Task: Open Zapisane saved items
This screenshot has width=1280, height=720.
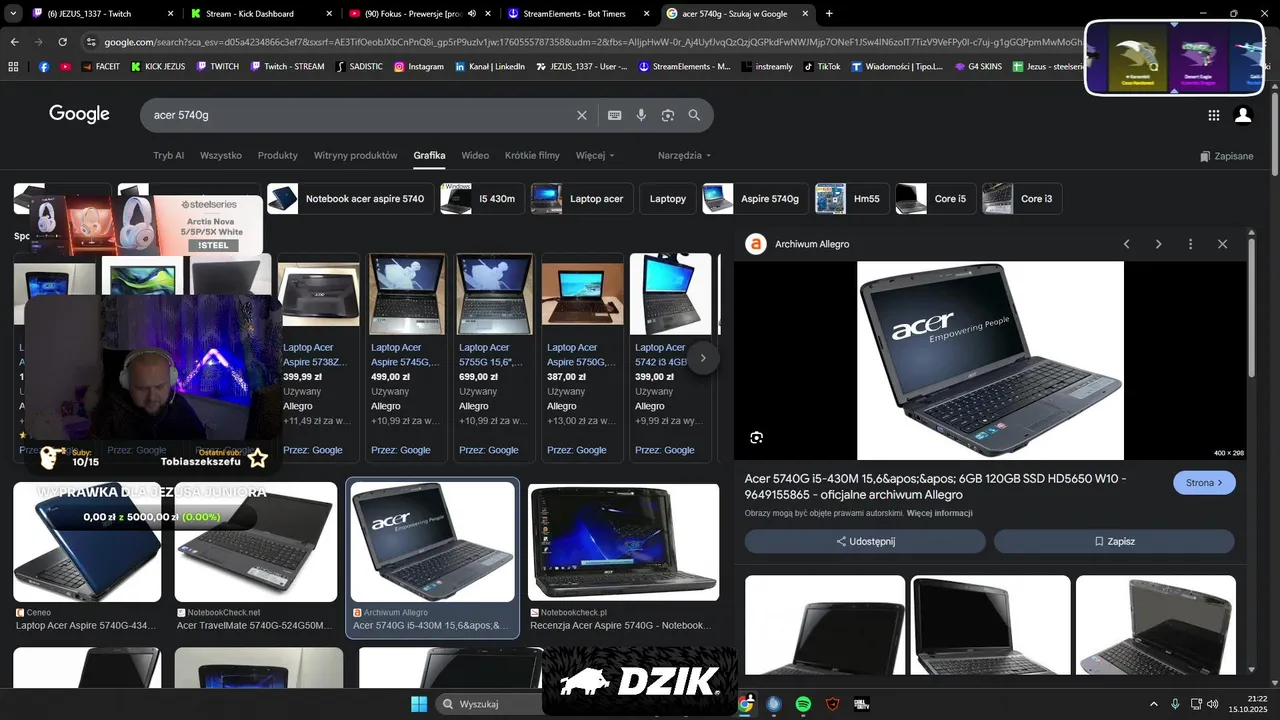Action: [1226, 156]
